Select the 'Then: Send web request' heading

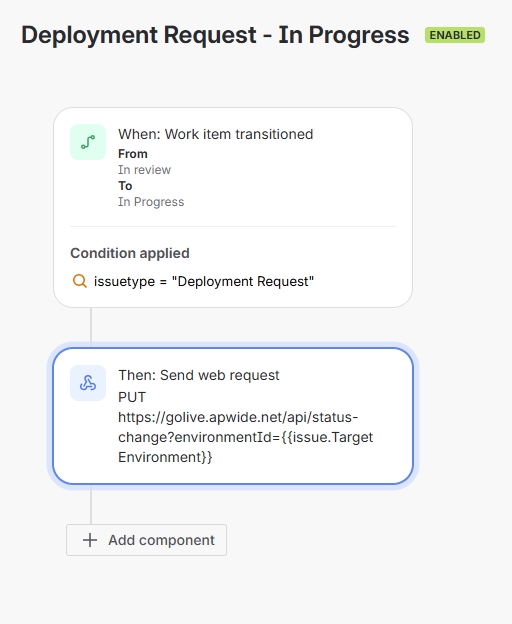pos(199,375)
